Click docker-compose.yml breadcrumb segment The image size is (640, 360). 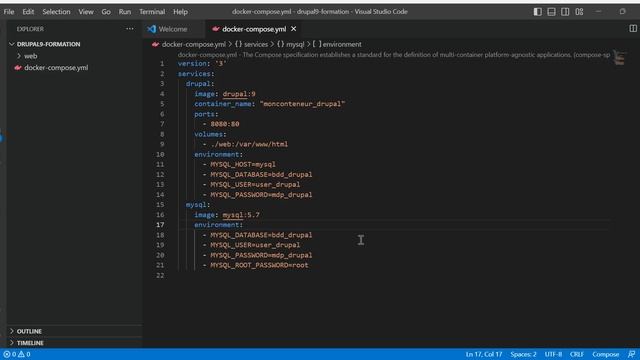(193, 44)
